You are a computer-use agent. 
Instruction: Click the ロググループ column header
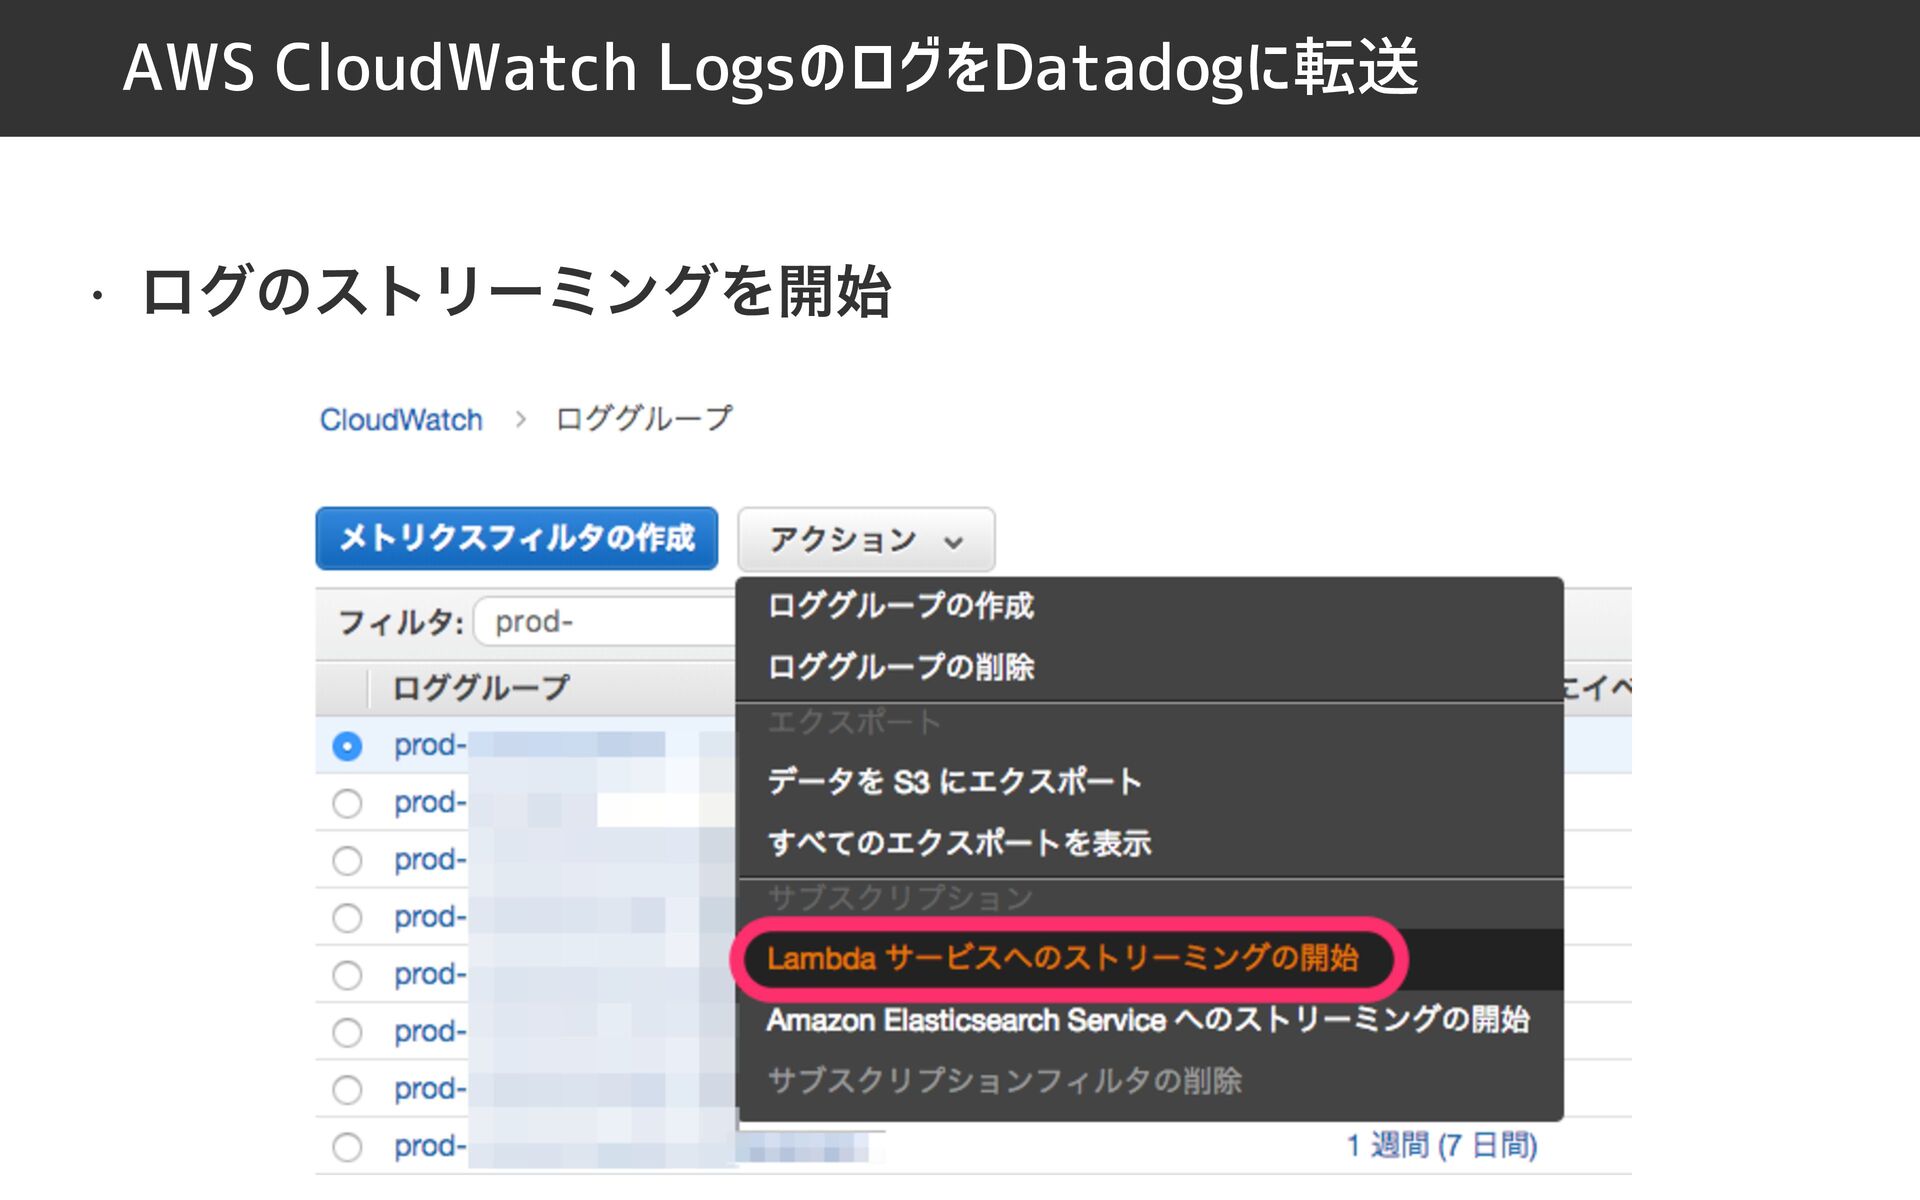pyautogui.click(x=481, y=688)
